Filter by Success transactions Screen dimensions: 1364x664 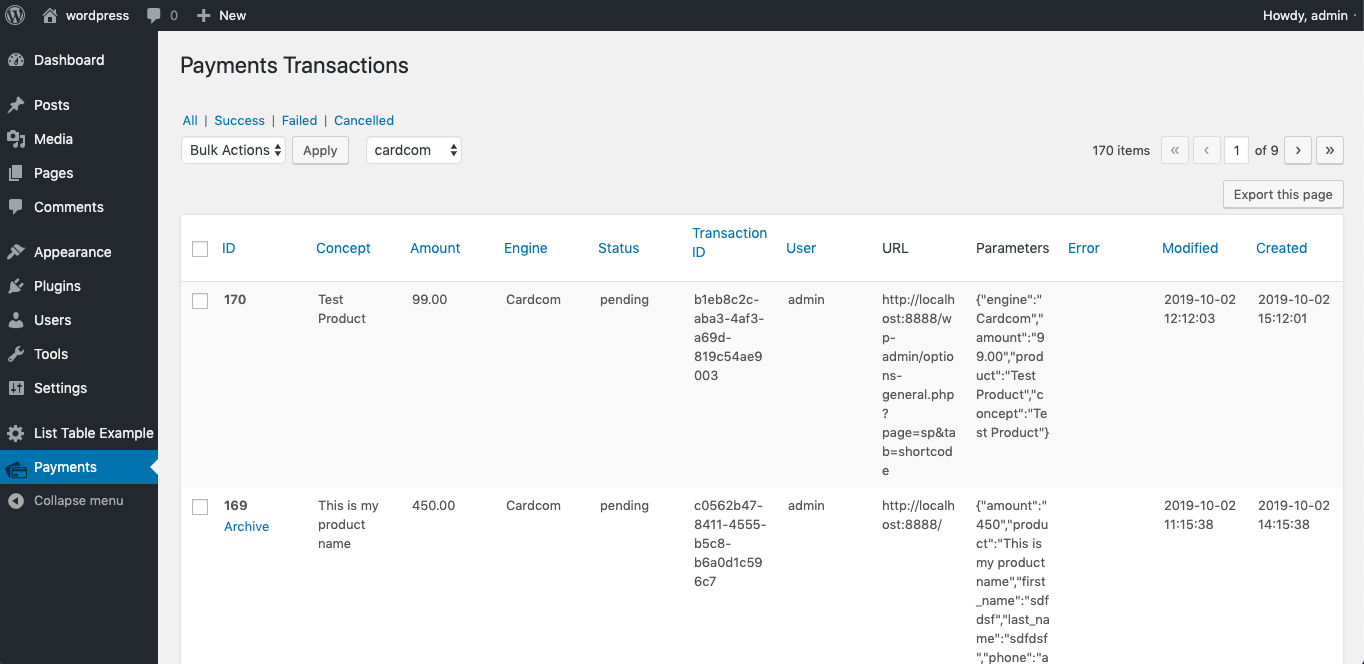[239, 120]
